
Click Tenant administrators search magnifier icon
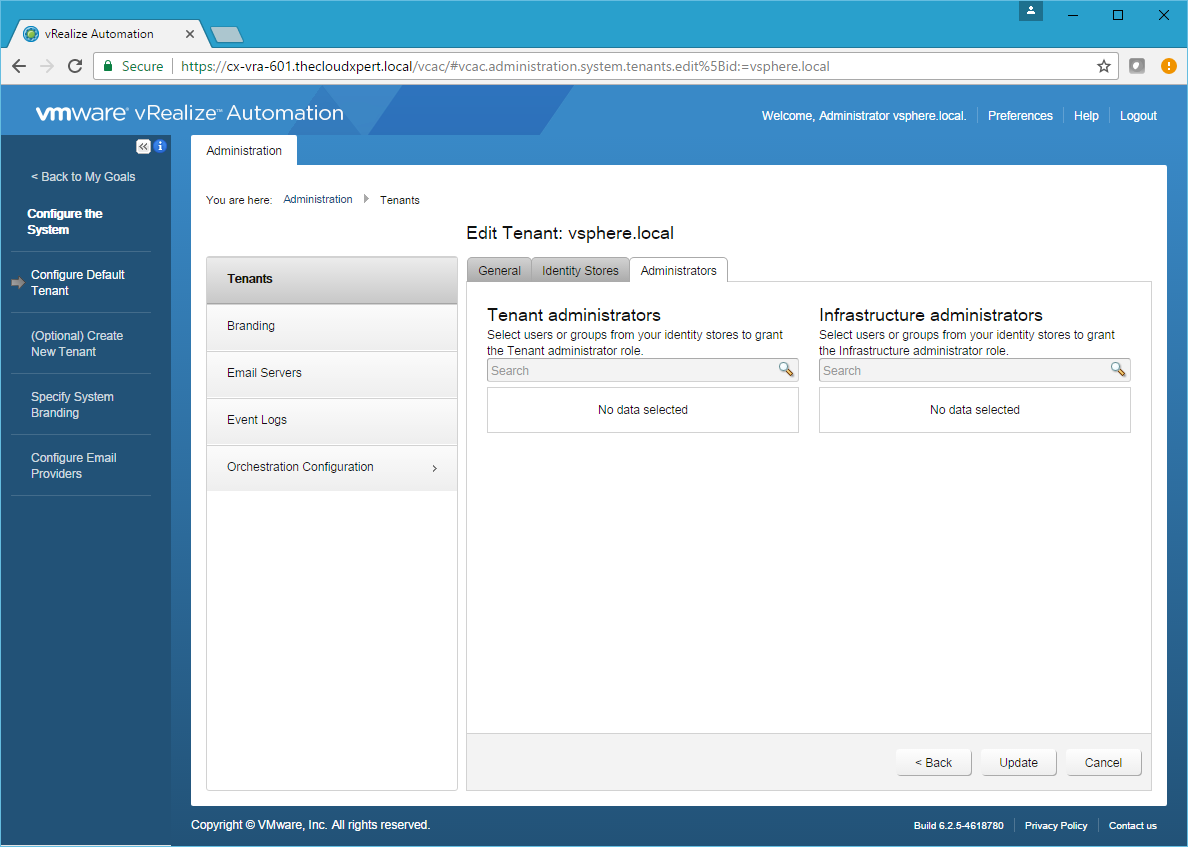[x=786, y=370]
